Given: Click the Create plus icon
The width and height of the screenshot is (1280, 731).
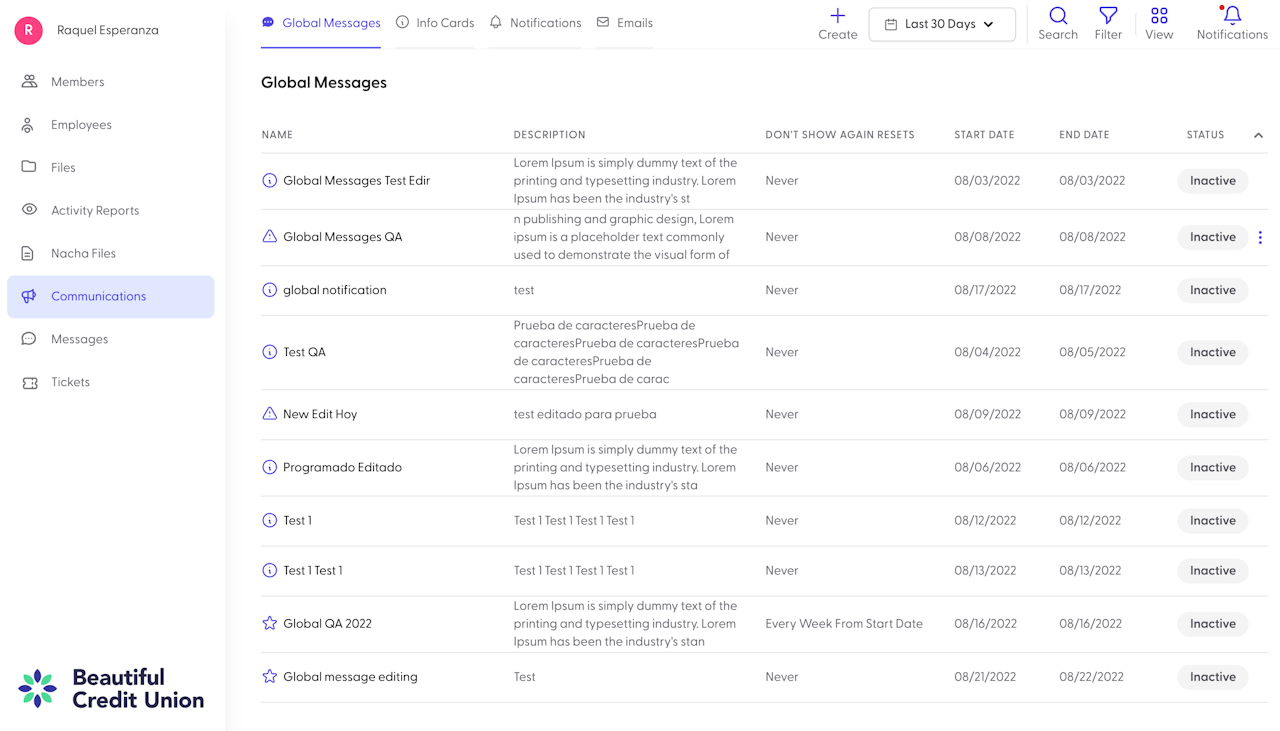Looking at the screenshot, I should pyautogui.click(x=837, y=16).
